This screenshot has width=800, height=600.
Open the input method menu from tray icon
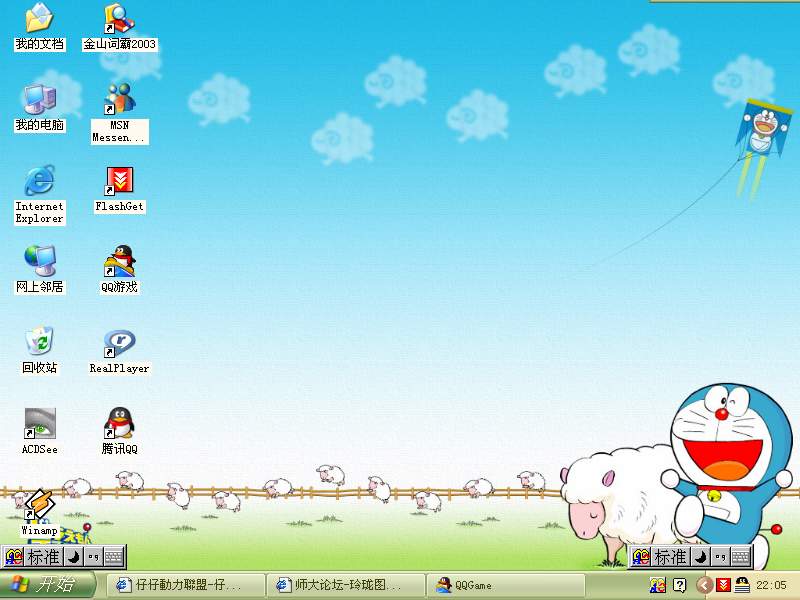coord(658,585)
